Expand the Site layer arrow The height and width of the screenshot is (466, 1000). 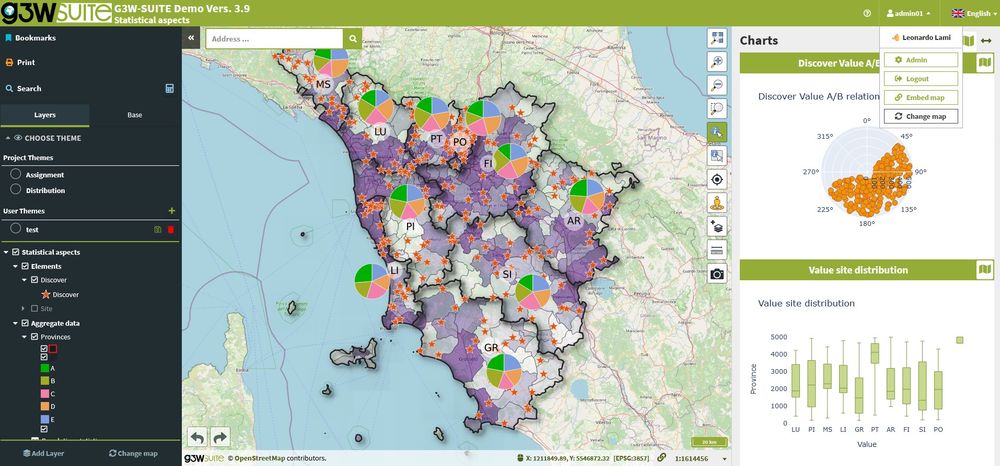coord(25,309)
